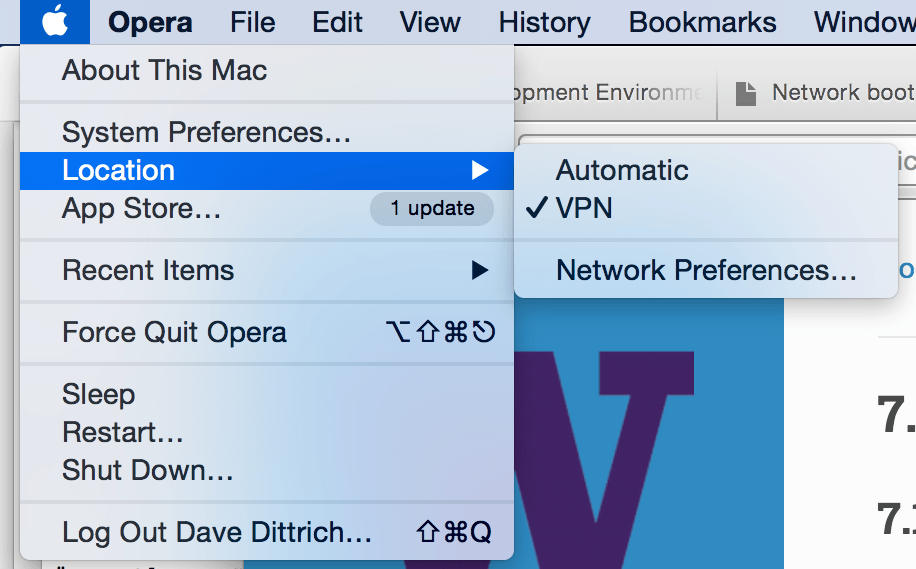Open the Bookmarks menu
The width and height of the screenshot is (916, 569).
coord(702,22)
